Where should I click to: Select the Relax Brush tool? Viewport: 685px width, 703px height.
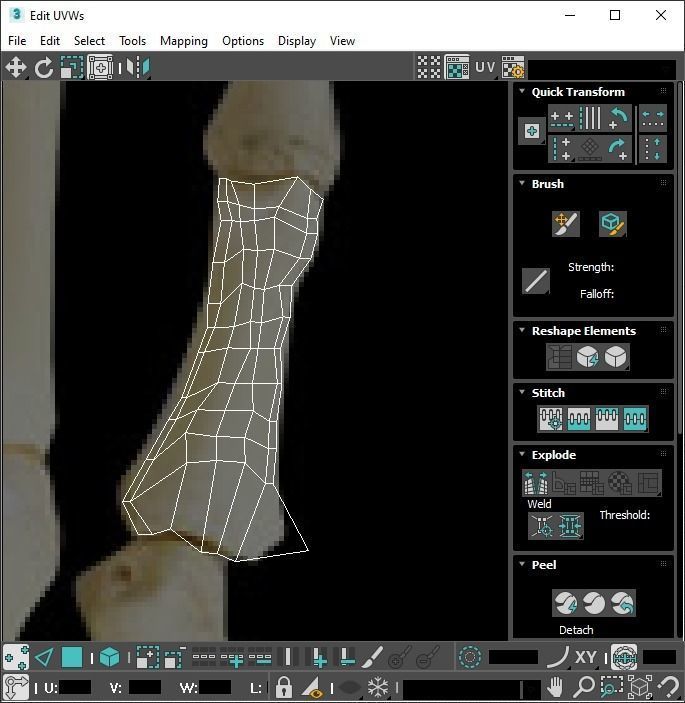[612, 224]
